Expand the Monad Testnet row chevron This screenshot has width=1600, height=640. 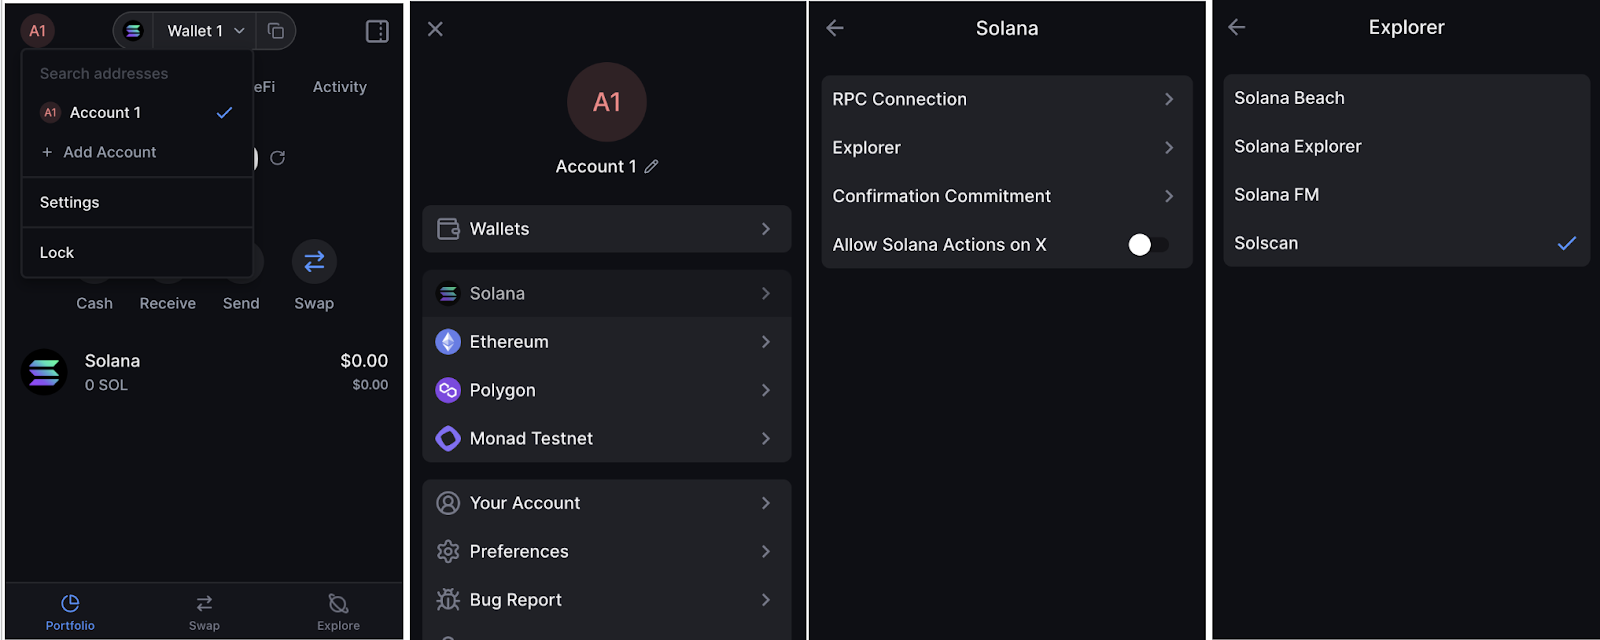pyautogui.click(x=766, y=438)
